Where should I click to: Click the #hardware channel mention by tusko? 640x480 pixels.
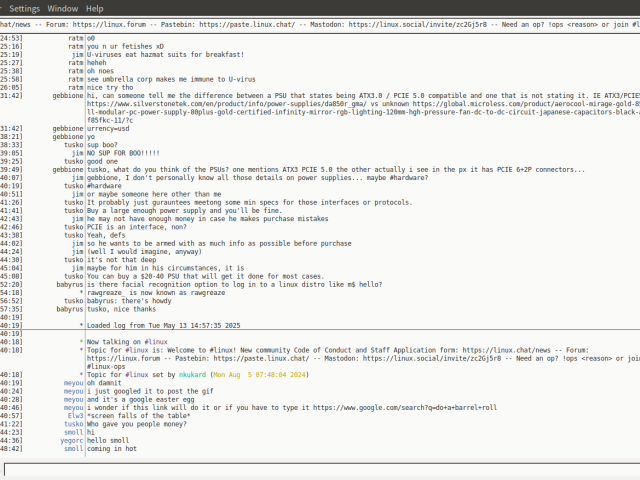(x=106, y=185)
